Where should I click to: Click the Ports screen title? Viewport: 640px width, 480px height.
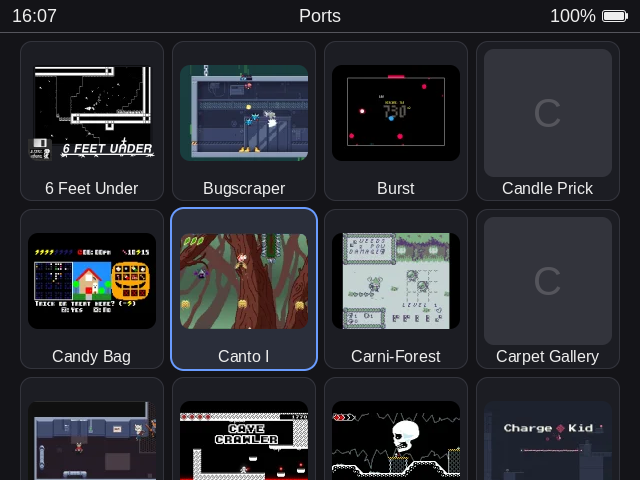tap(320, 16)
